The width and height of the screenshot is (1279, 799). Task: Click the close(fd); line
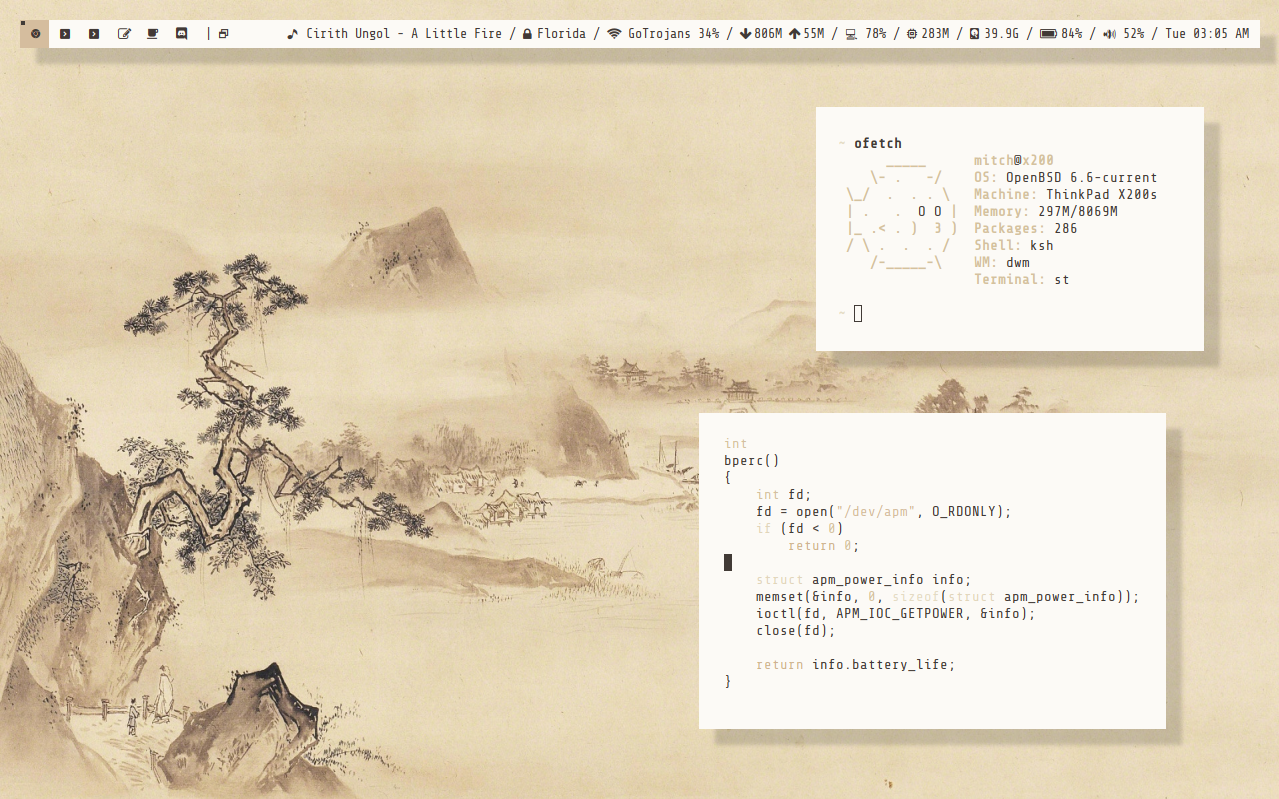[796, 630]
